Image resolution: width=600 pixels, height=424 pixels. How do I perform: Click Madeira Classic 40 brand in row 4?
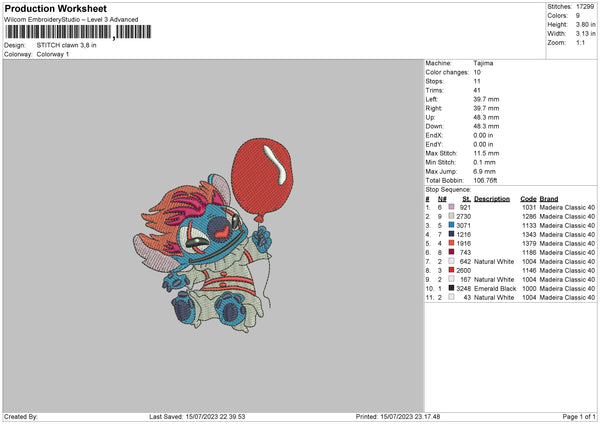click(x=567, y=234)
